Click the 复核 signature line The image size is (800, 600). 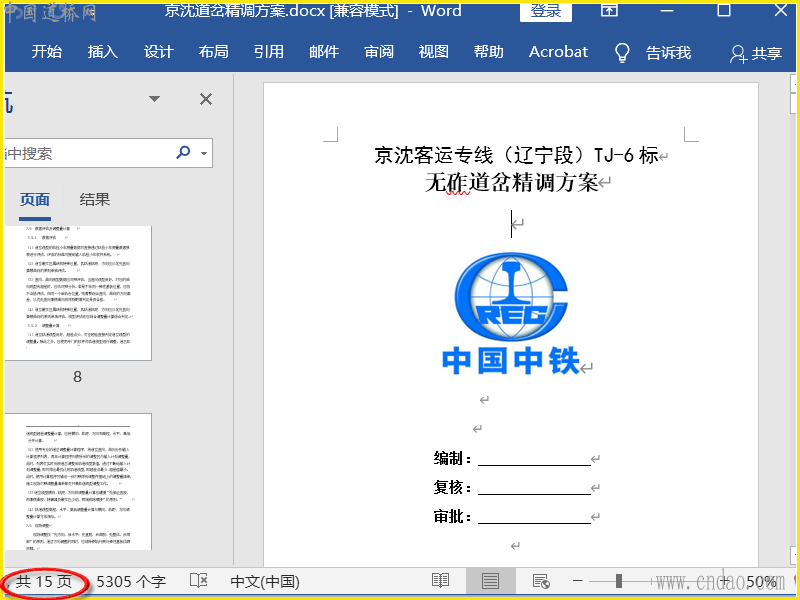point(512,488)
